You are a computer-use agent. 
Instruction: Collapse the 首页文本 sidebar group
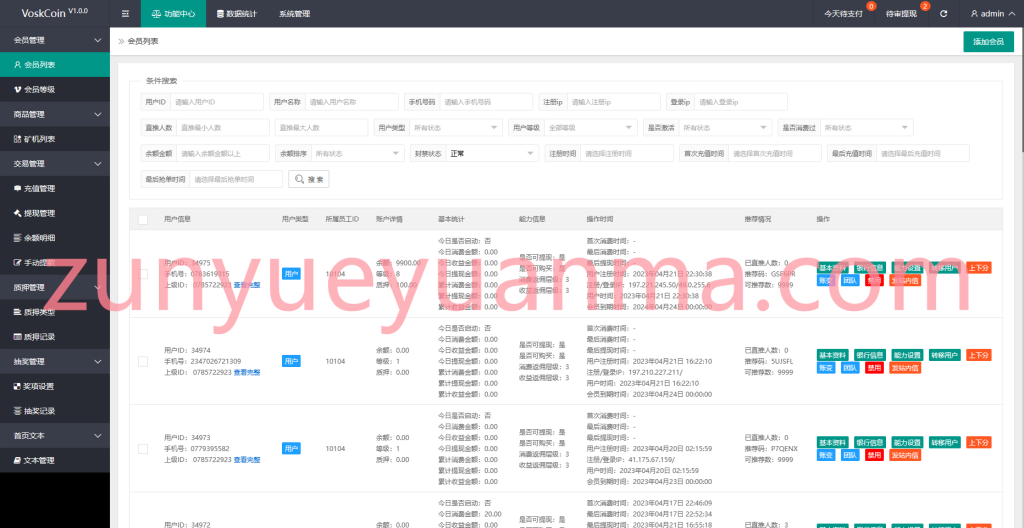(x=55, y=435)
